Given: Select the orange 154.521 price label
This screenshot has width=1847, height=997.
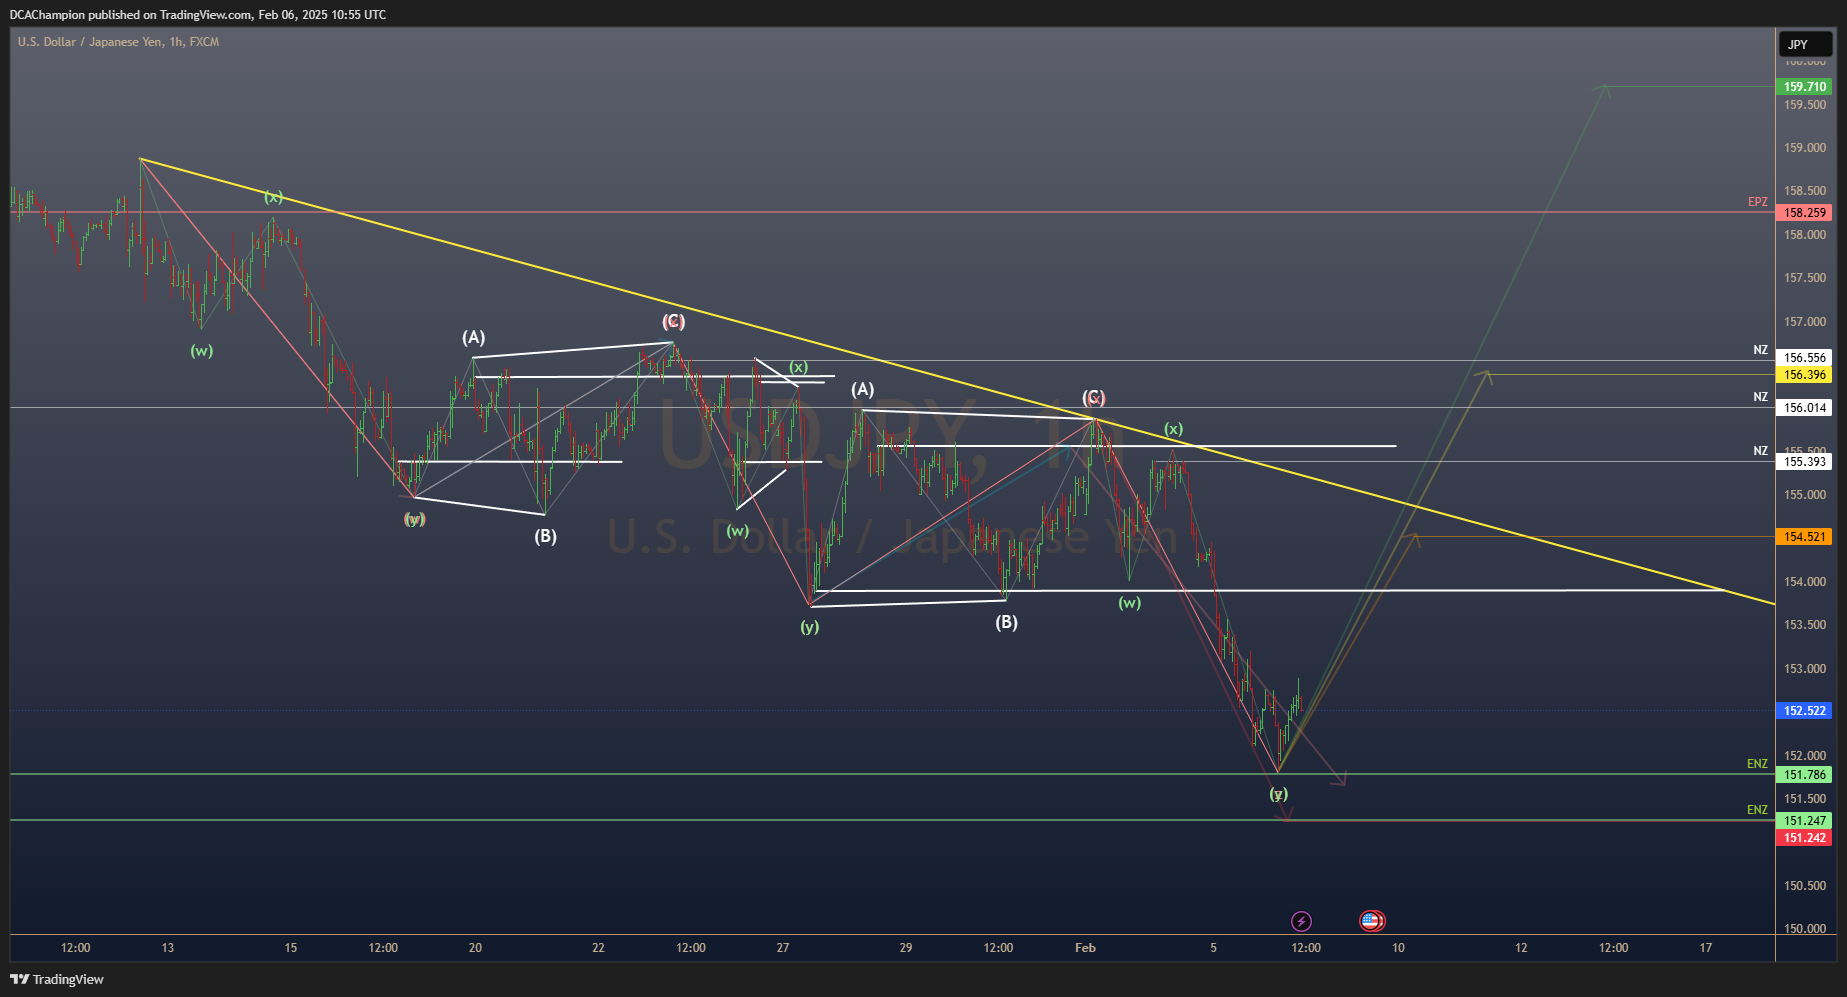Looking at the screenshot, I should coord(1805,537).
